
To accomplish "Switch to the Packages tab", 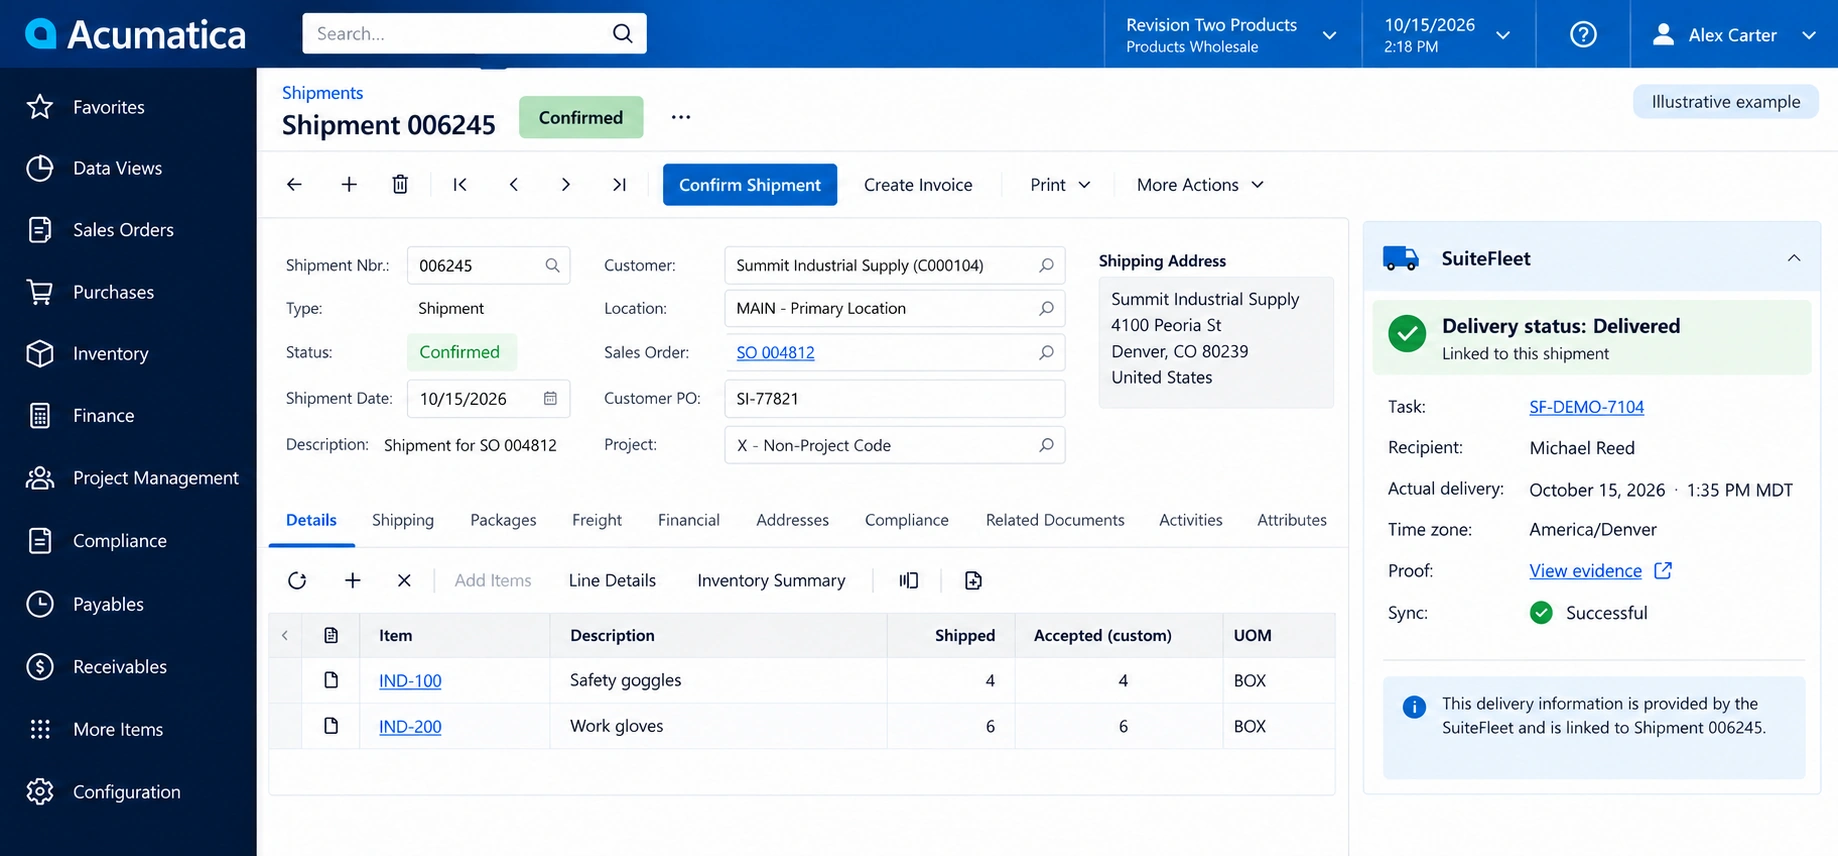I will coord(503,520).
